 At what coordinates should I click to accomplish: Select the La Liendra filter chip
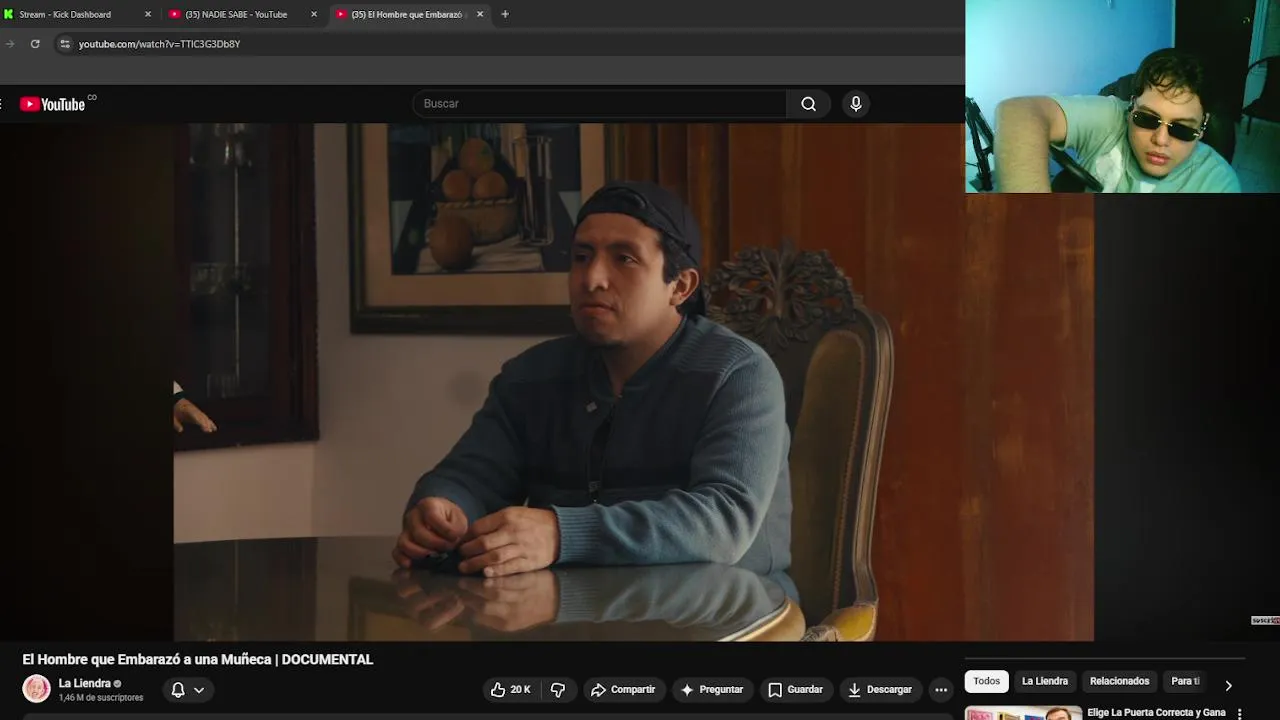[x=1045, y=681]
